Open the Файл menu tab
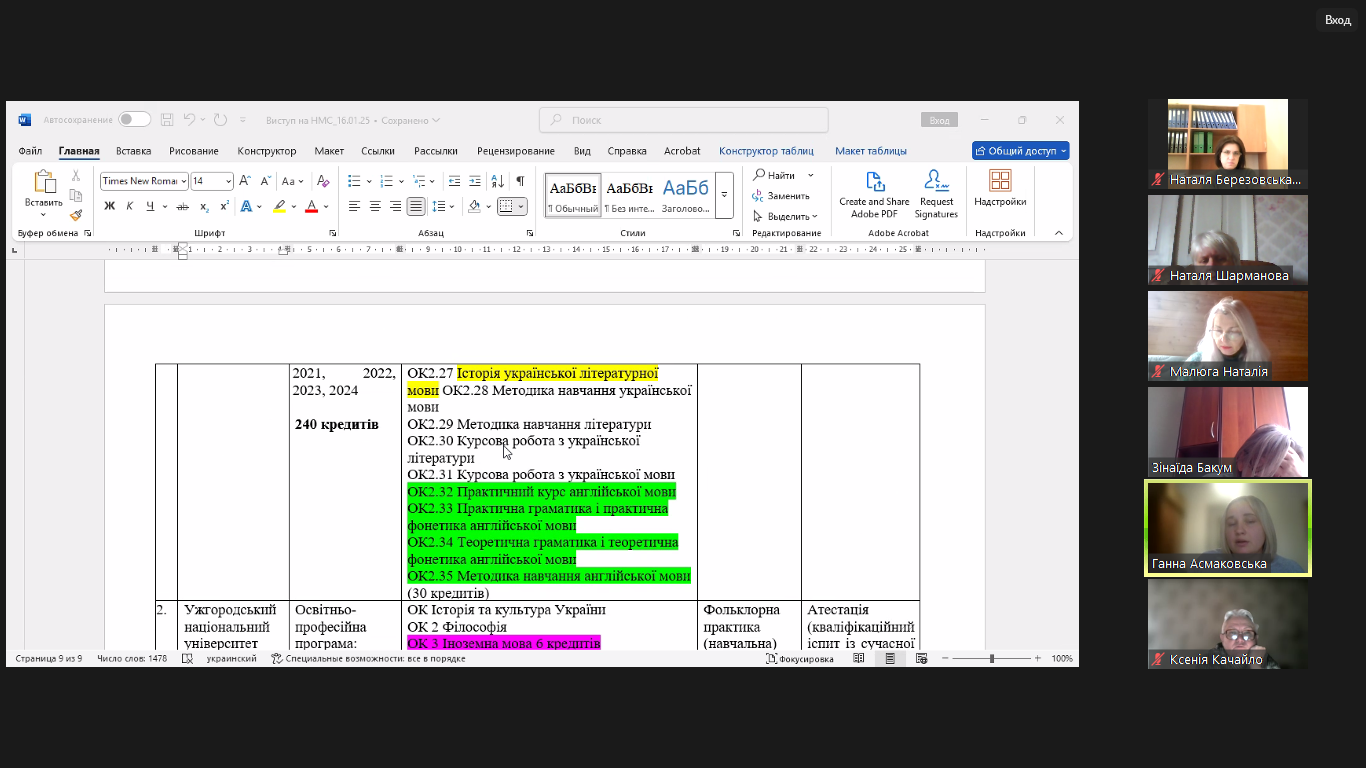1366x768 pixels. click(x=30, y=151)
